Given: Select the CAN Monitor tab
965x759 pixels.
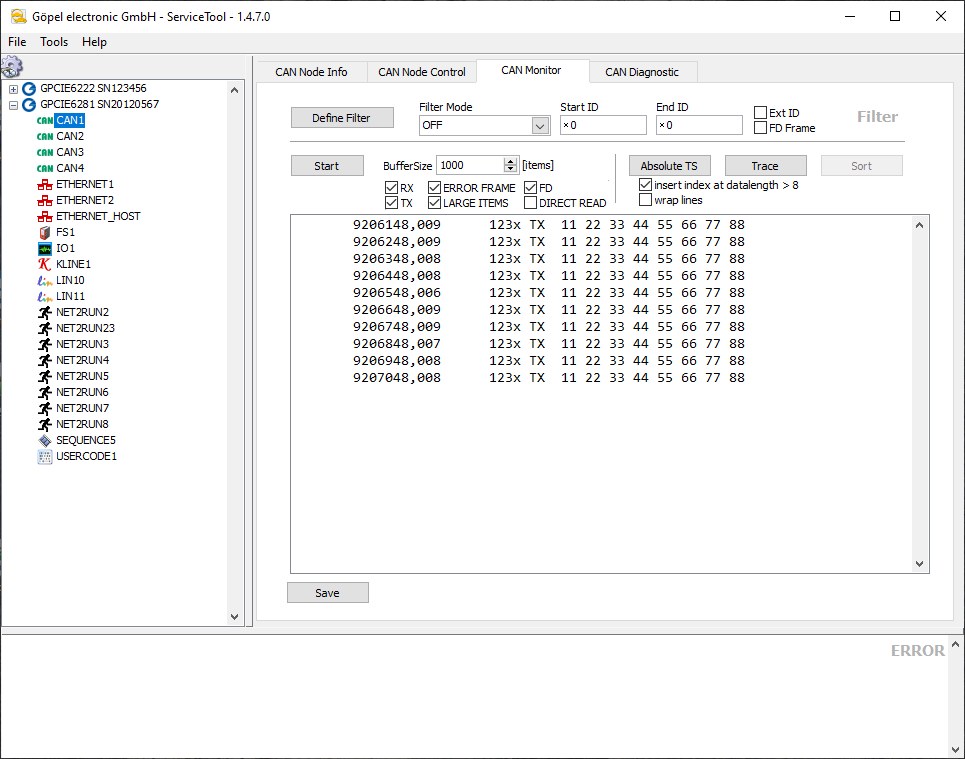Looking at the screenshot, I should point(531,70).
